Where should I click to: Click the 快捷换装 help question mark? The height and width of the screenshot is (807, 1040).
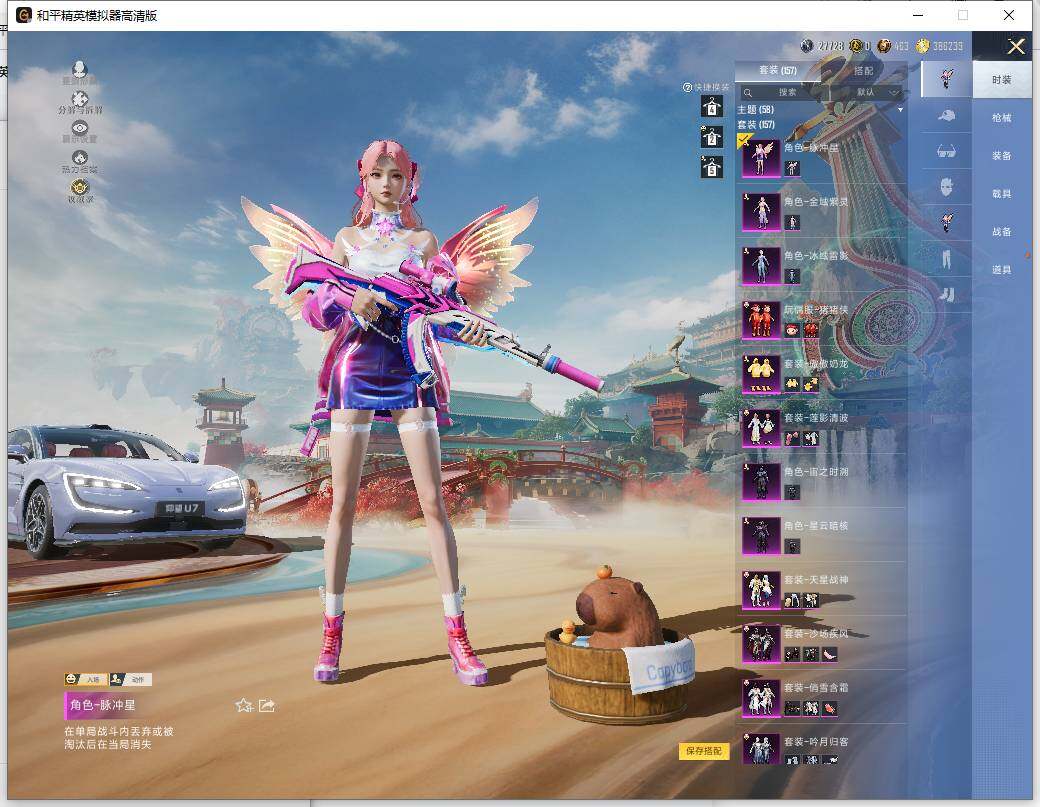pos(687,87)
